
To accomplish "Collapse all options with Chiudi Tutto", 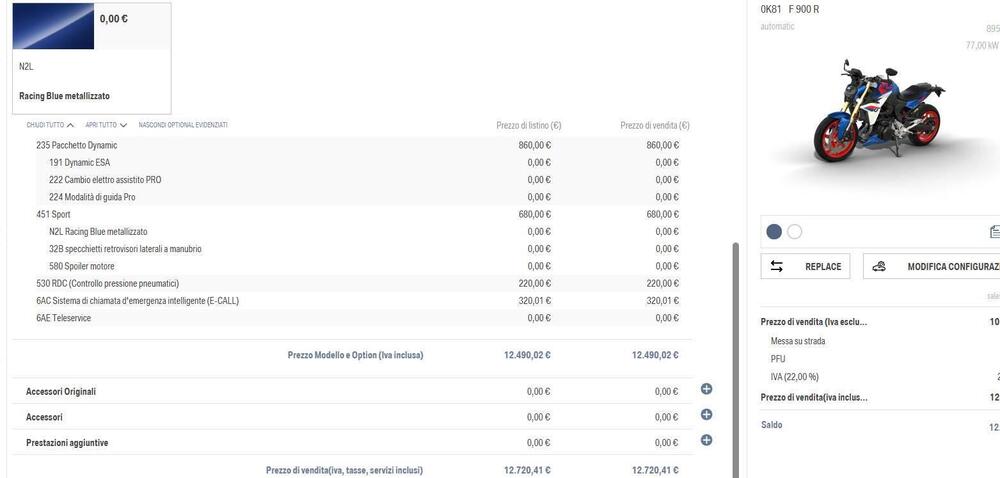I will (50, 125).
